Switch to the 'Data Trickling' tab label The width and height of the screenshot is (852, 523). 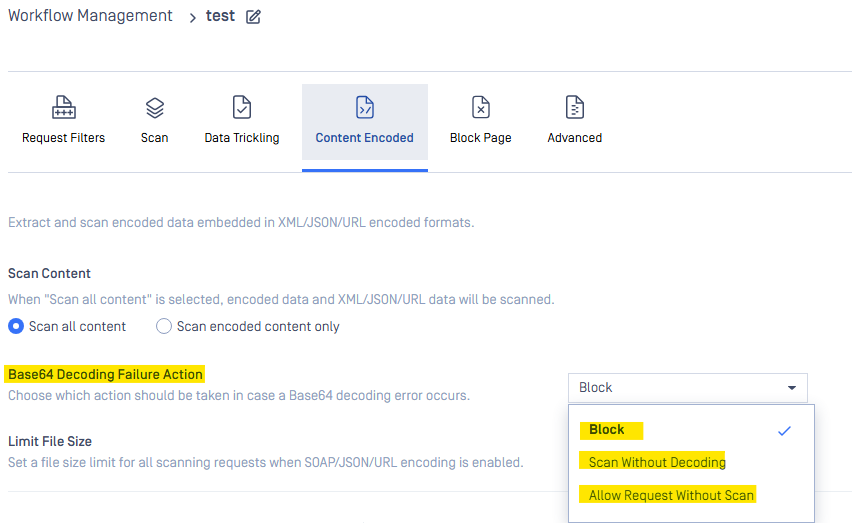(242, 138)
